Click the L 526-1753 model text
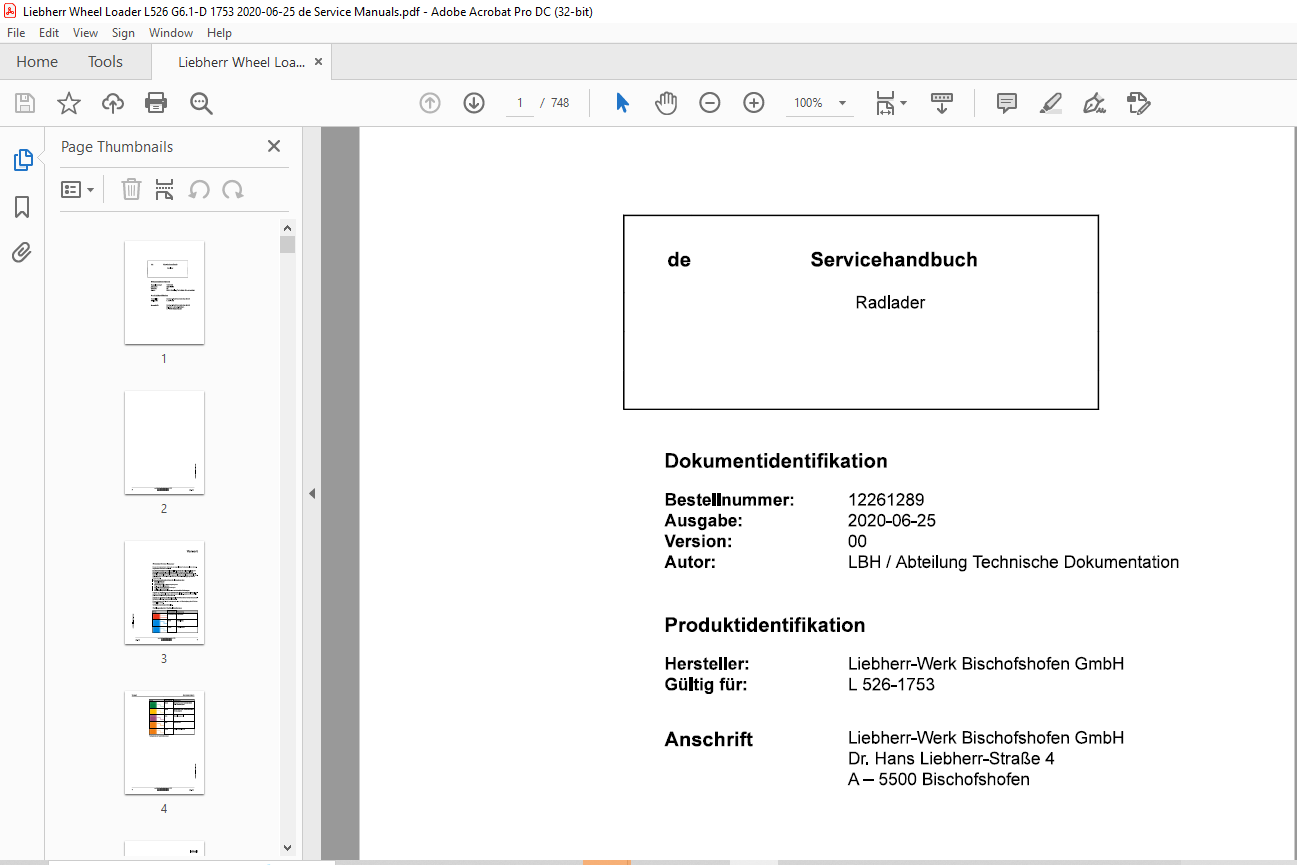1297x865 pixels. (x=891, y=685)
